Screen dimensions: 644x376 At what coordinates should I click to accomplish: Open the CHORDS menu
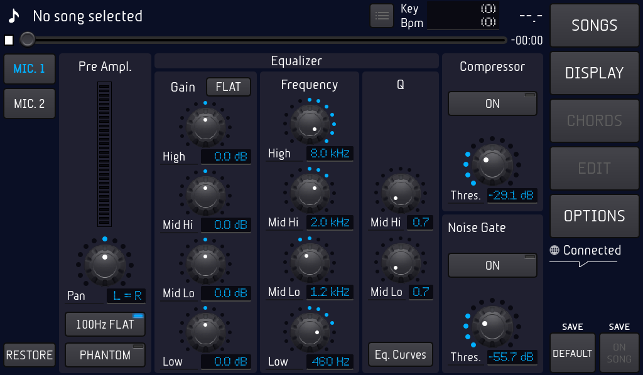[594, 121]
